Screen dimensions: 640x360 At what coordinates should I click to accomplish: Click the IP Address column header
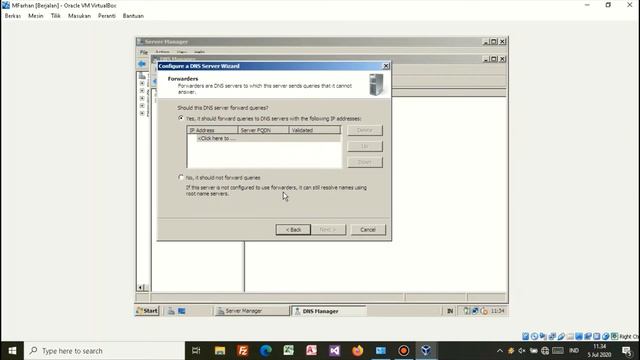pyautogui.click(x=212, y=130)
